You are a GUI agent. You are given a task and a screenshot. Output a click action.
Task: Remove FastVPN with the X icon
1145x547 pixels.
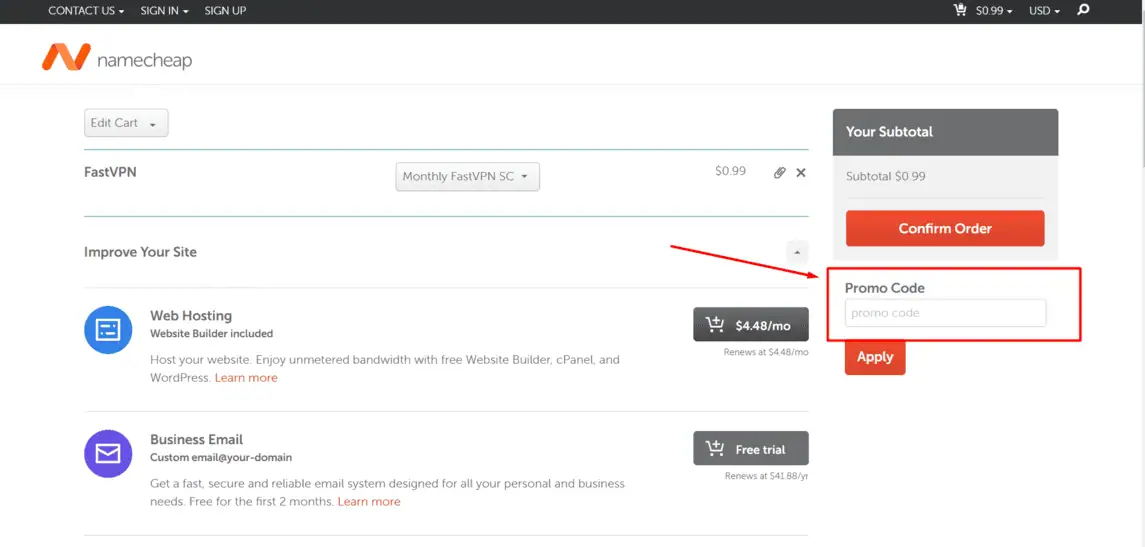(801, 172)
